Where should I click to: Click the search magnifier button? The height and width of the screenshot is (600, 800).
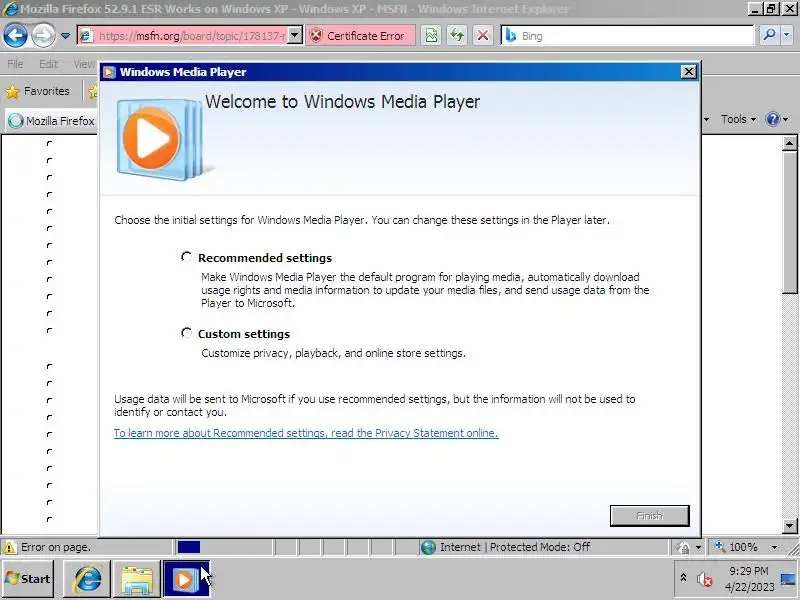point(769,35)
